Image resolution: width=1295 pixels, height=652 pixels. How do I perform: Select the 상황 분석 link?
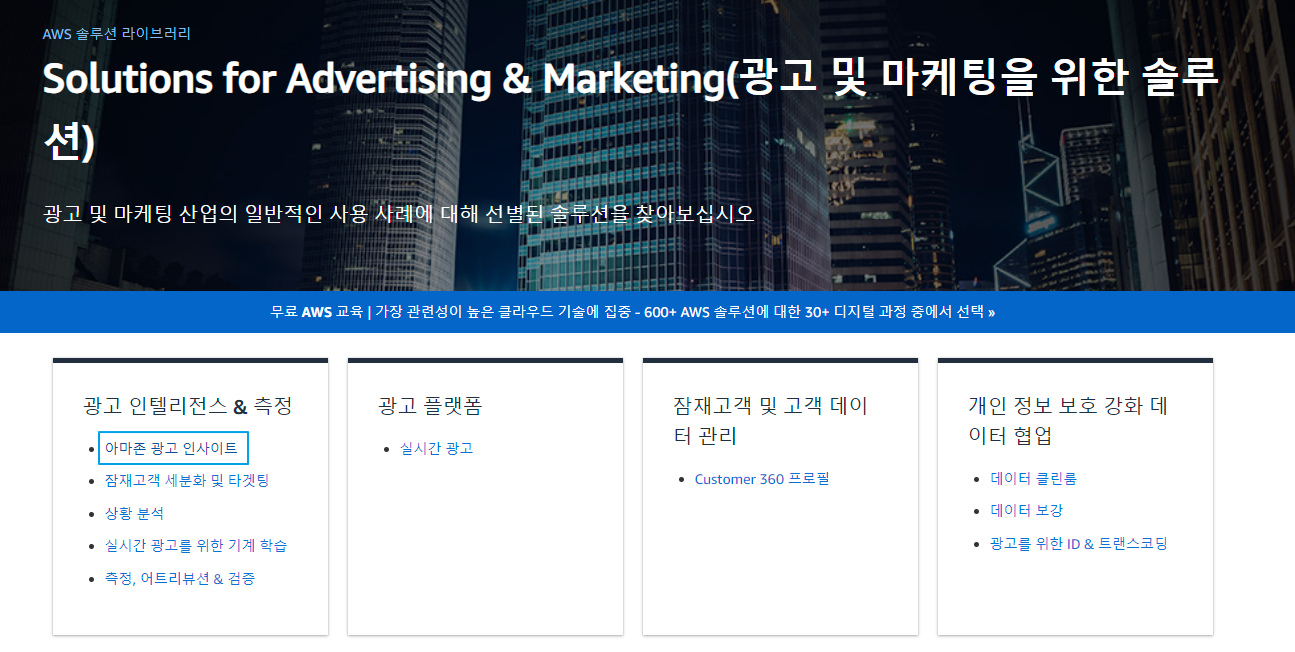(134, 513)
